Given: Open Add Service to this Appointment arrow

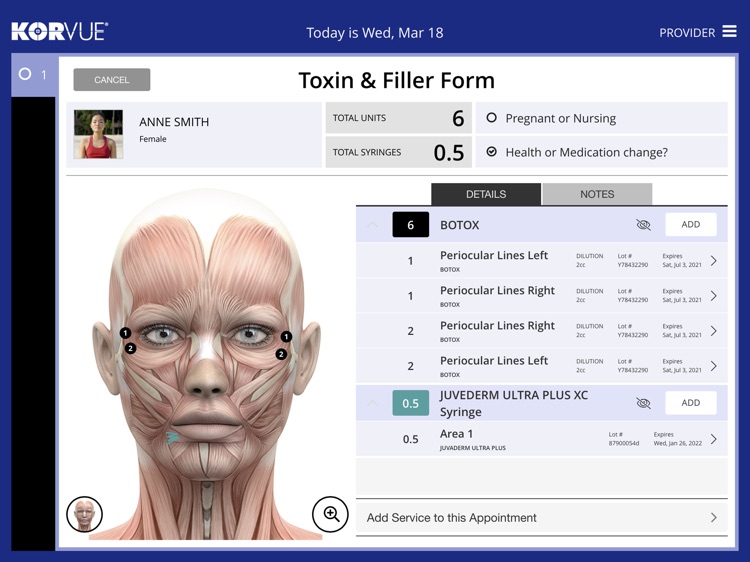Looking at the screenshot, I should [x=714, y=518].
